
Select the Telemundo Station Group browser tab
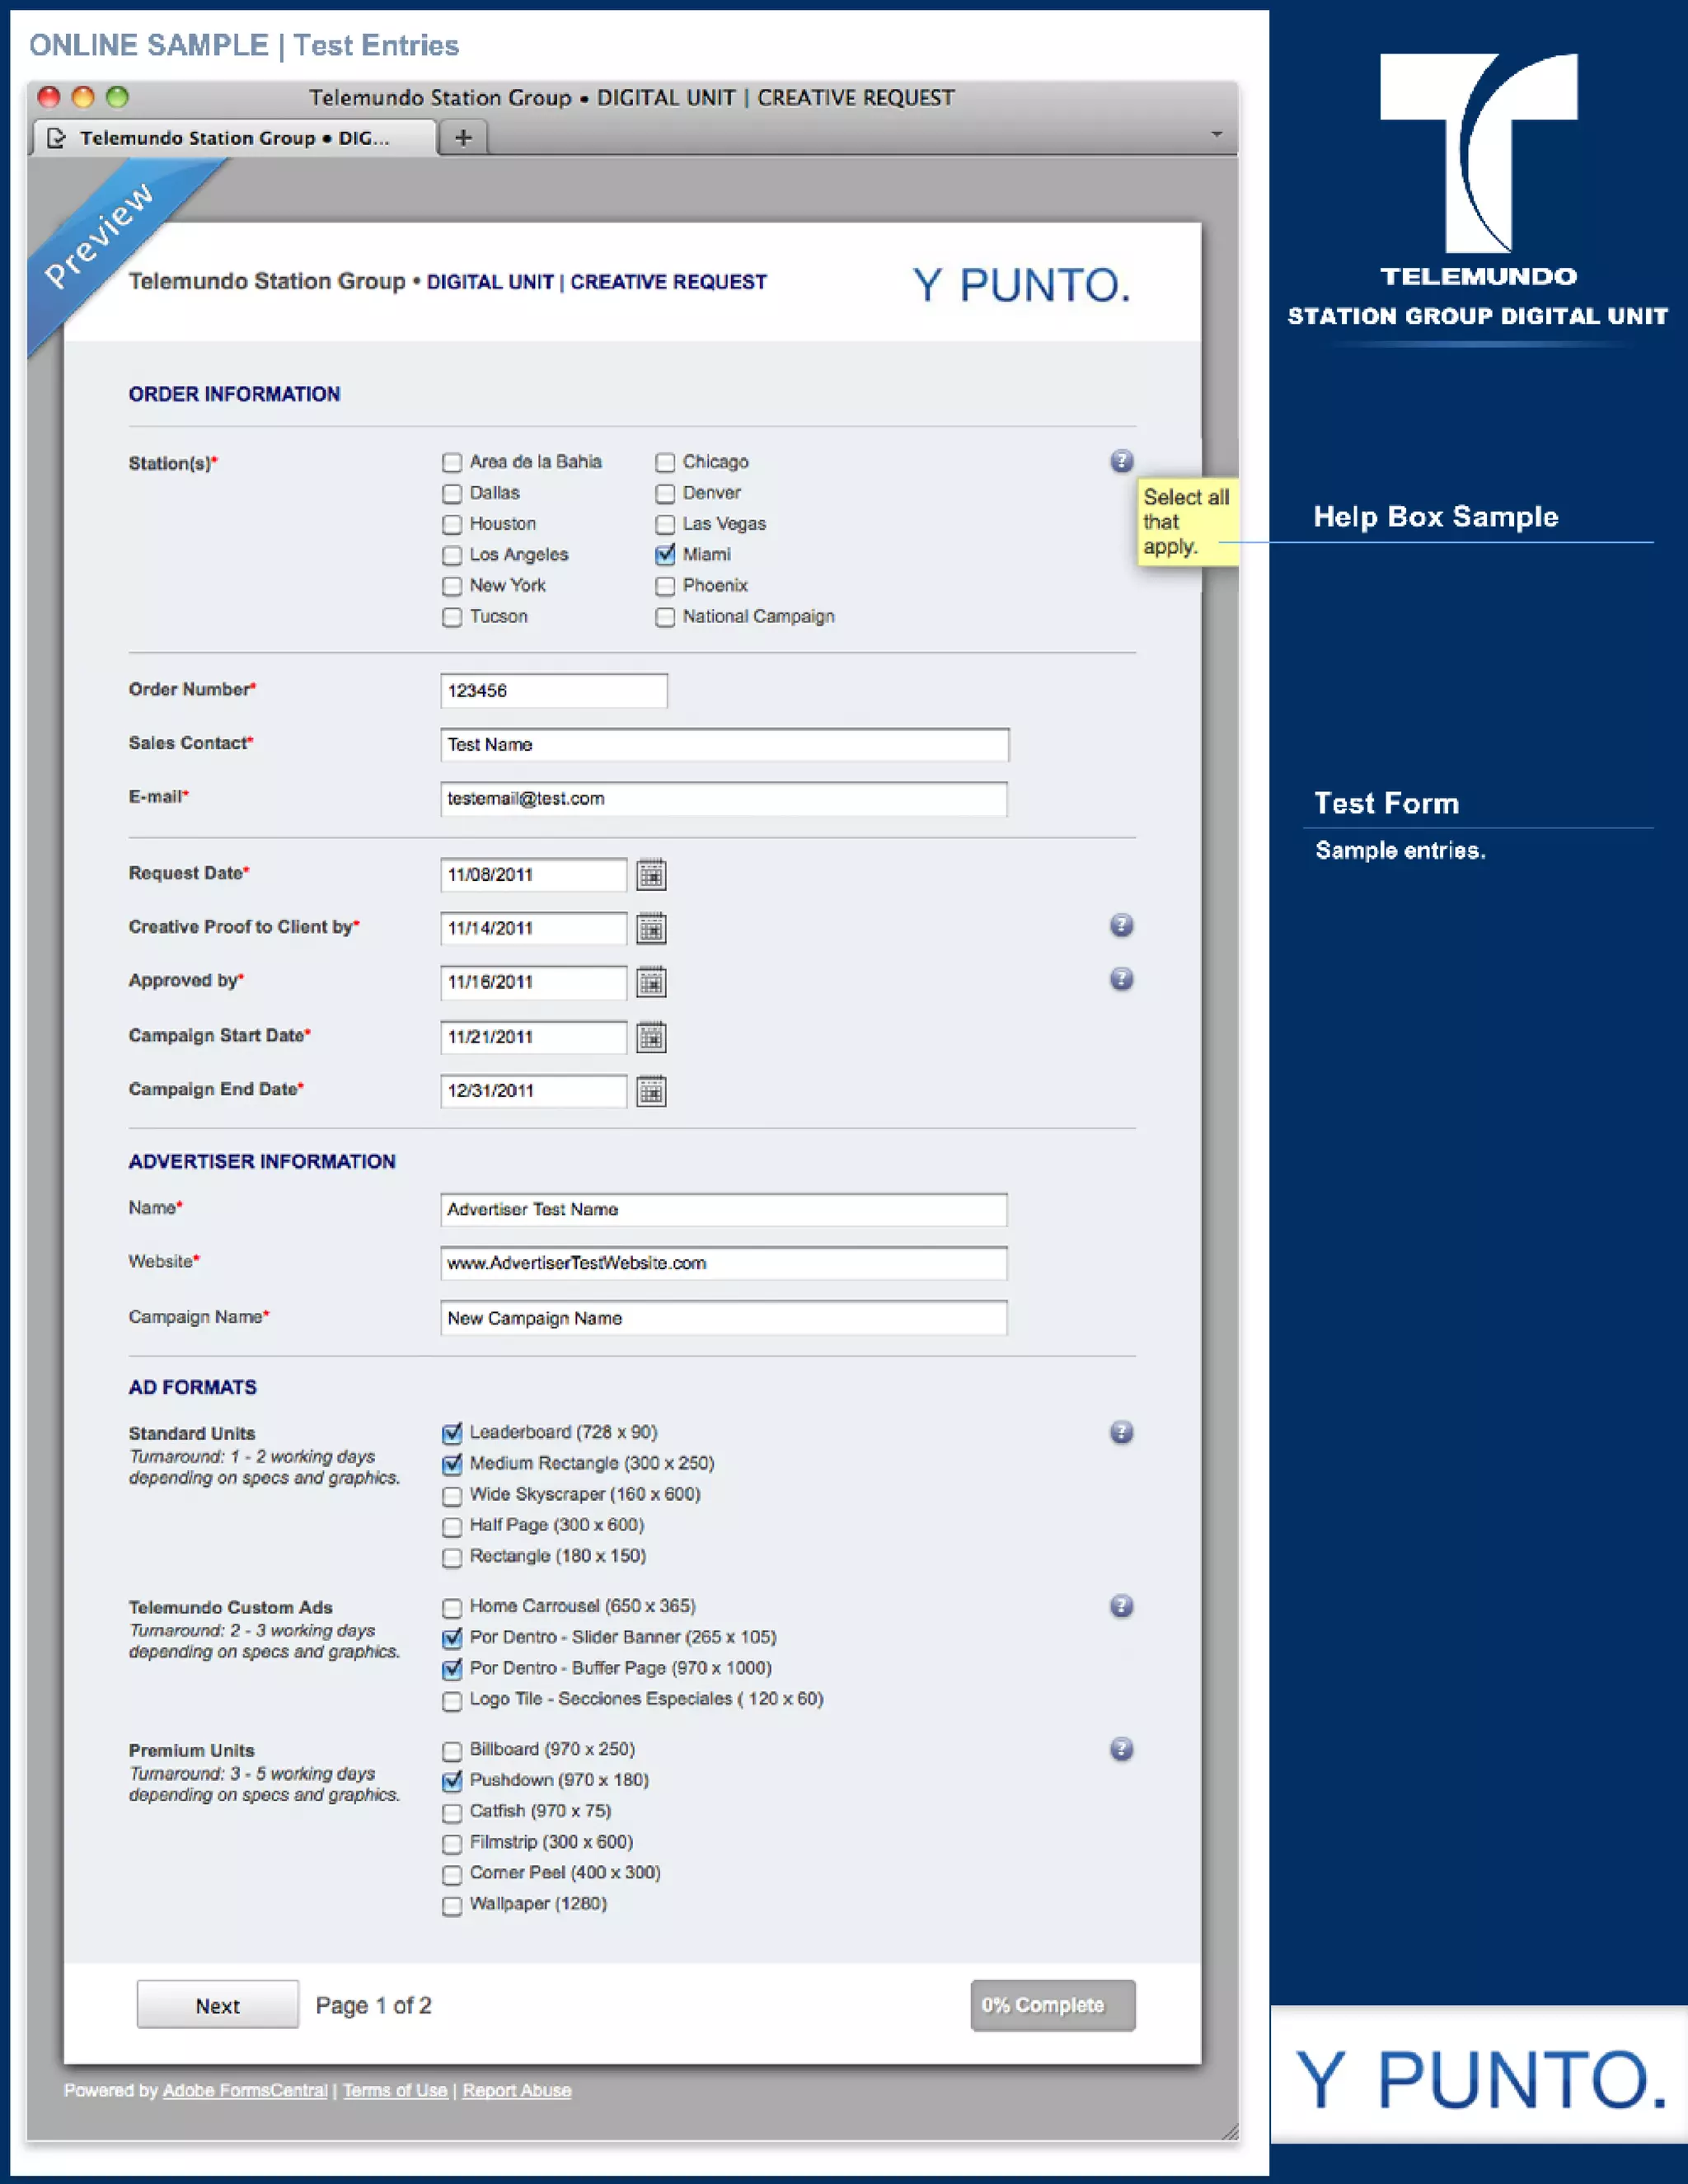[x=234, y=138]
